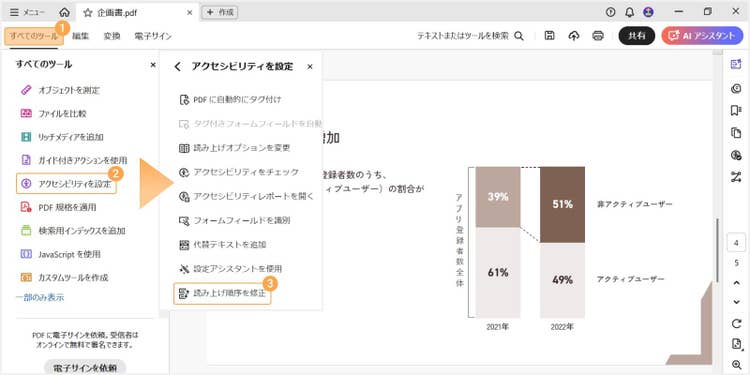
Task: Click the テキストまたはツールを検索 search field
Action: click(x=470, y=36)
